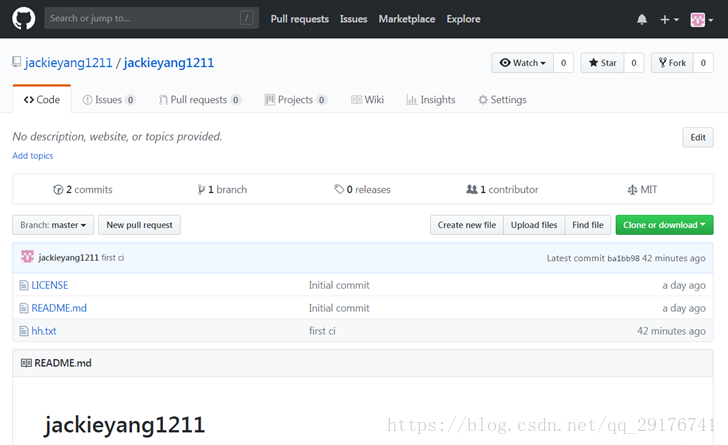Focus the Search or jump to field

pos(151,18)
